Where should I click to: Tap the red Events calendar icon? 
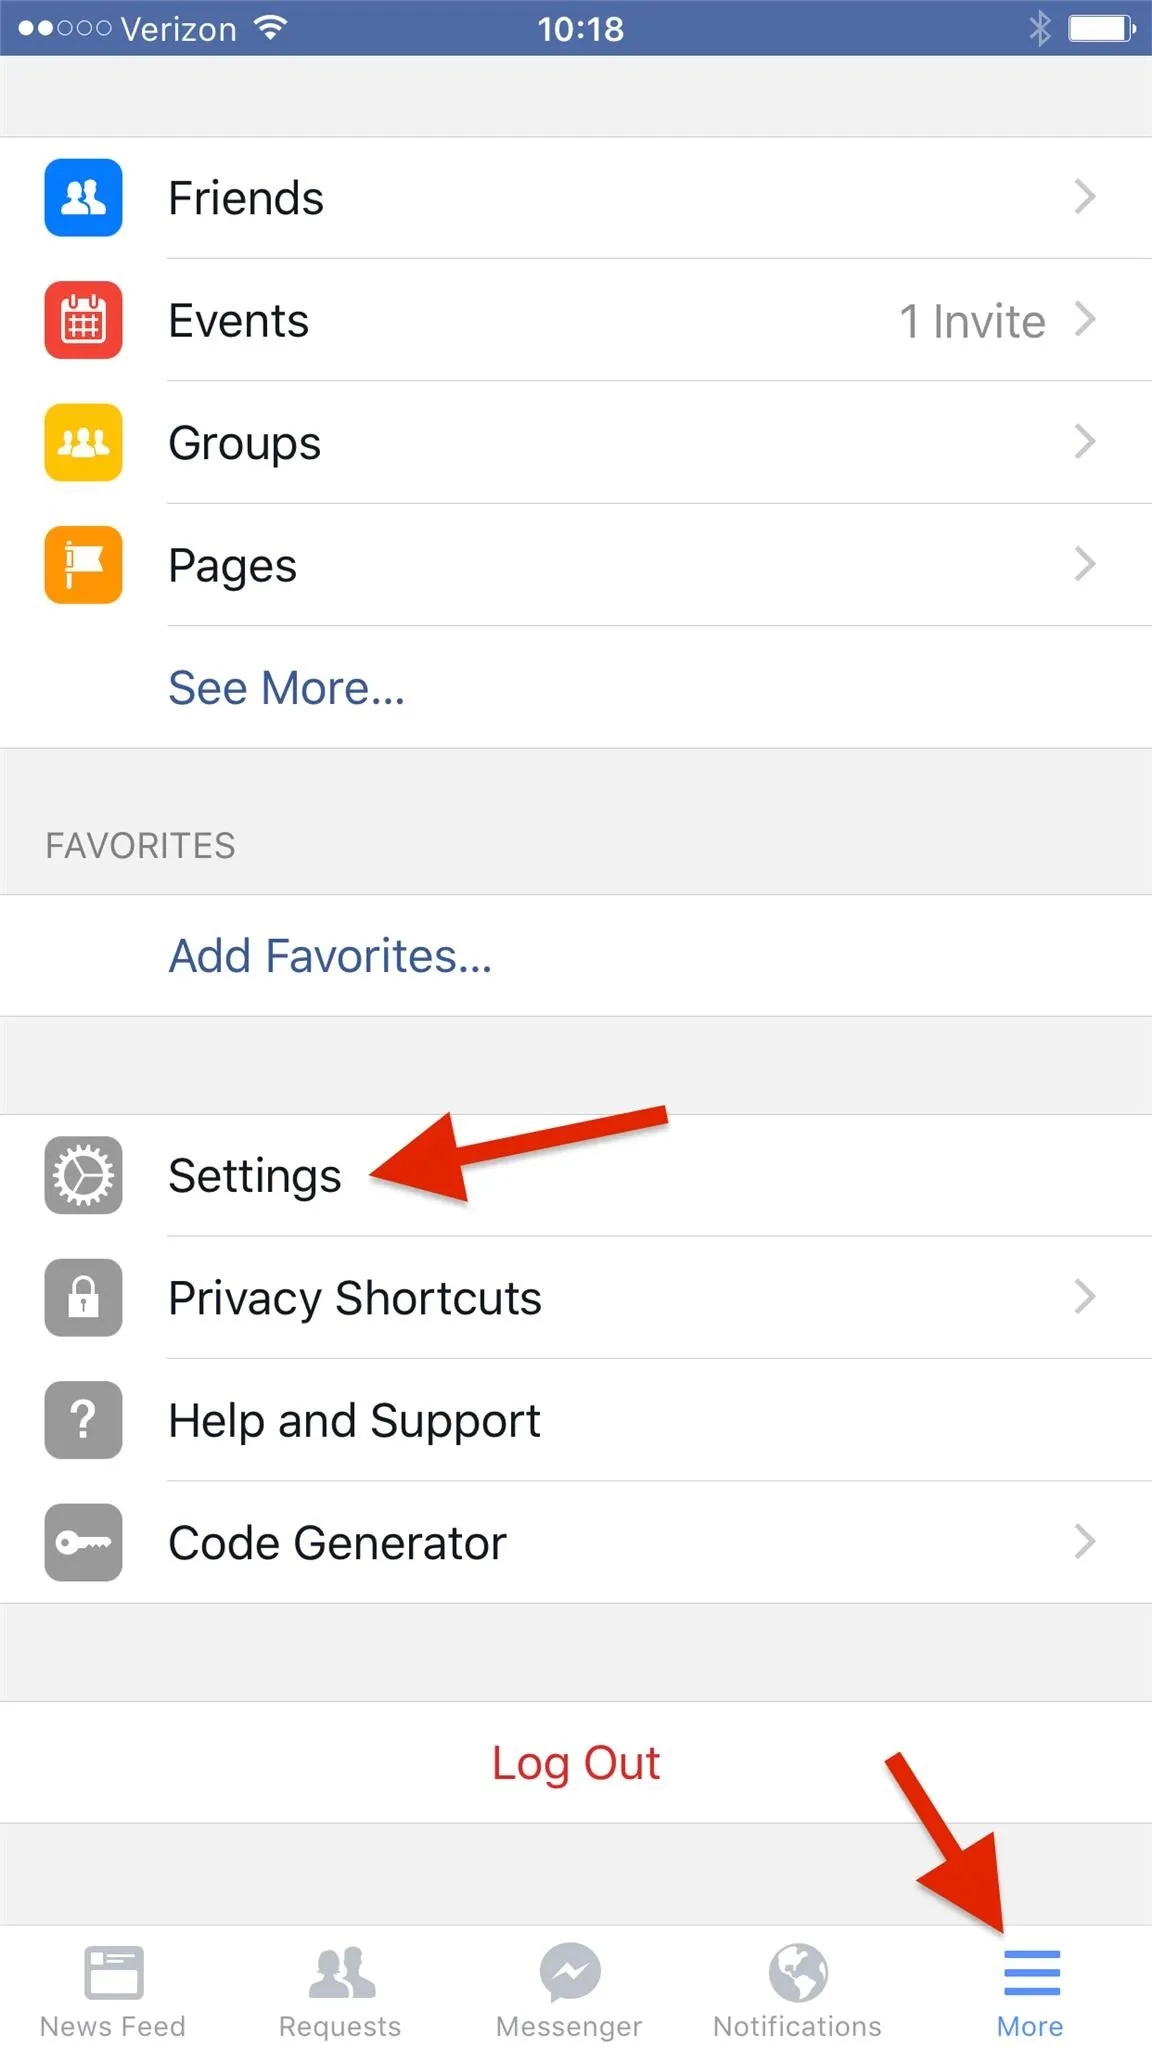point(83,320)
